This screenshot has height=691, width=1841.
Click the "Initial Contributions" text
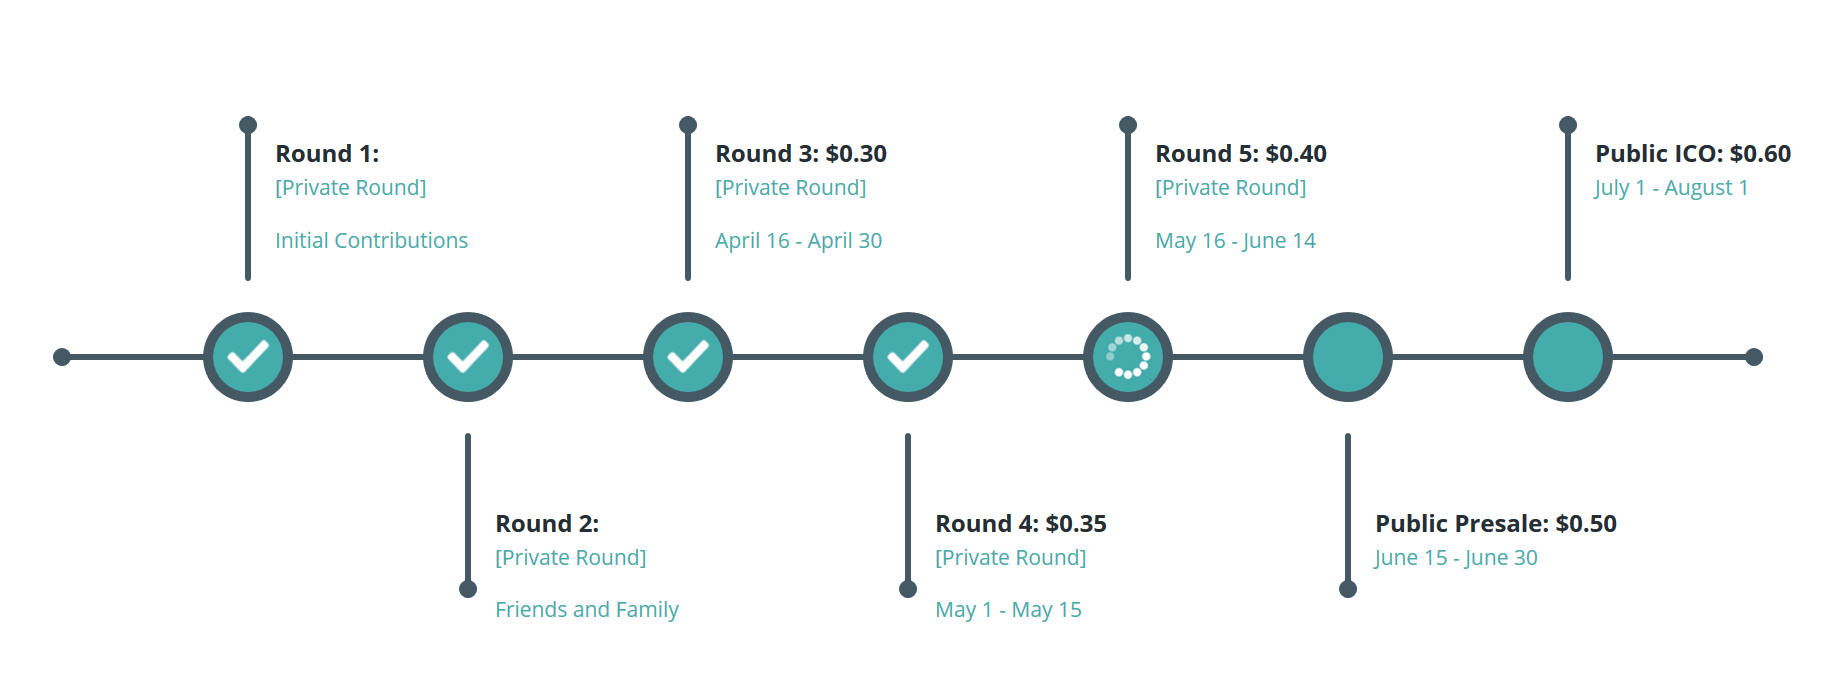tap(372, 241)
